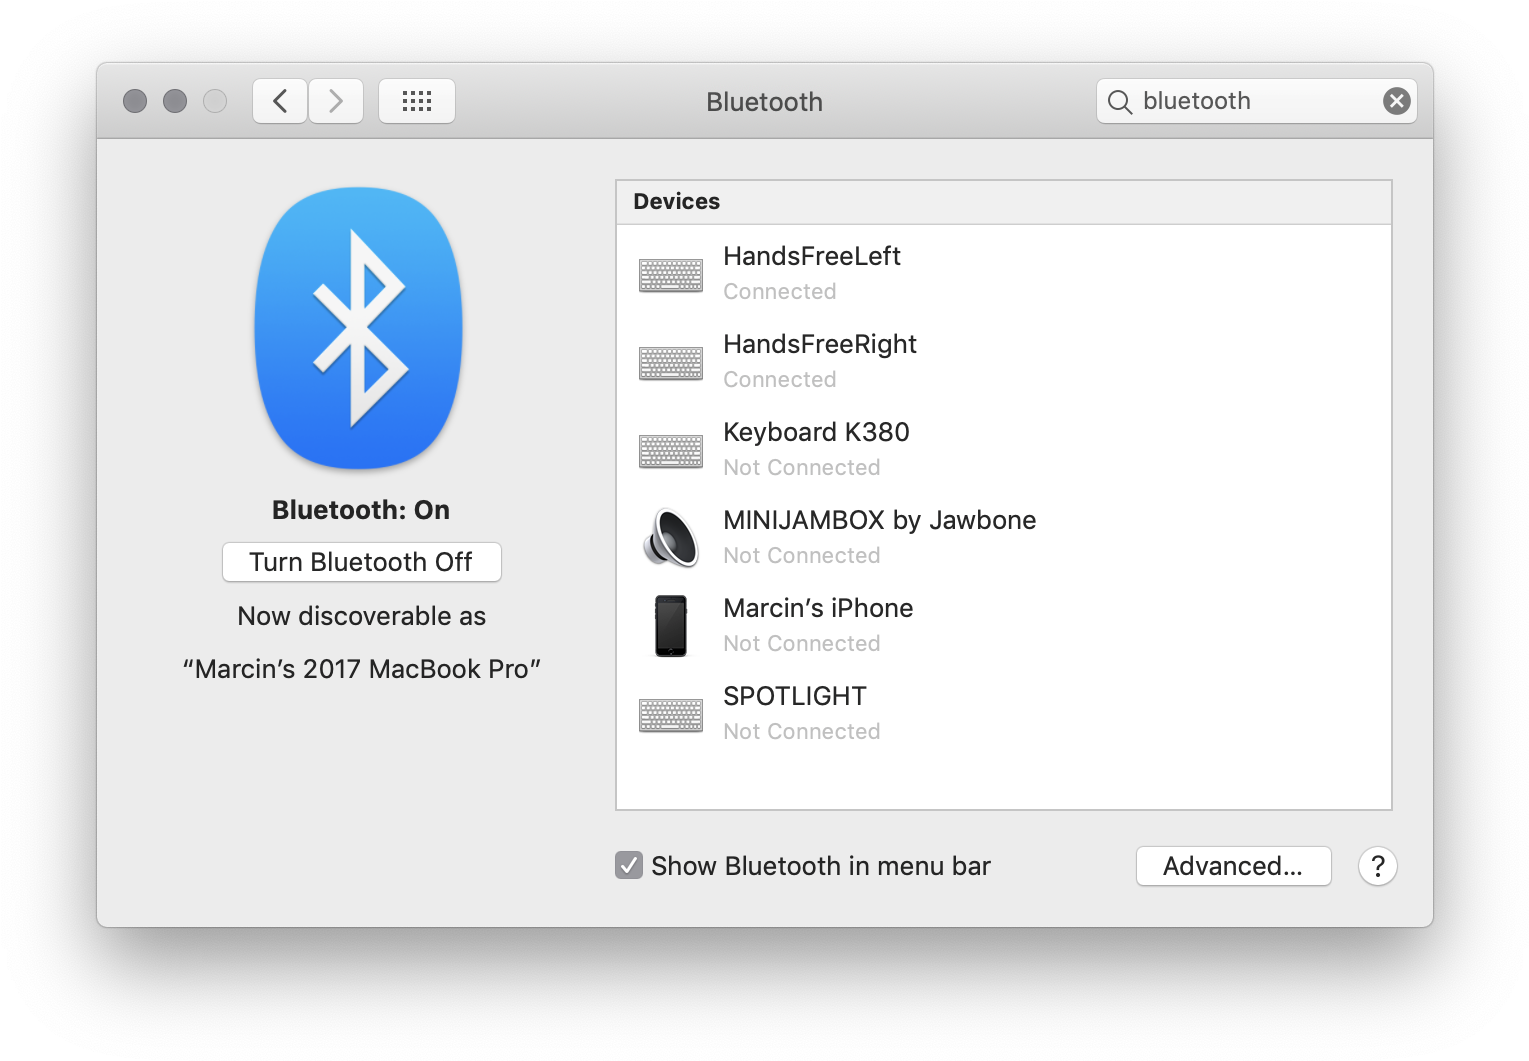Click the Keyboard K380 device icon
Viewport: 1529px width, 1061px height.
coord(670,450)
